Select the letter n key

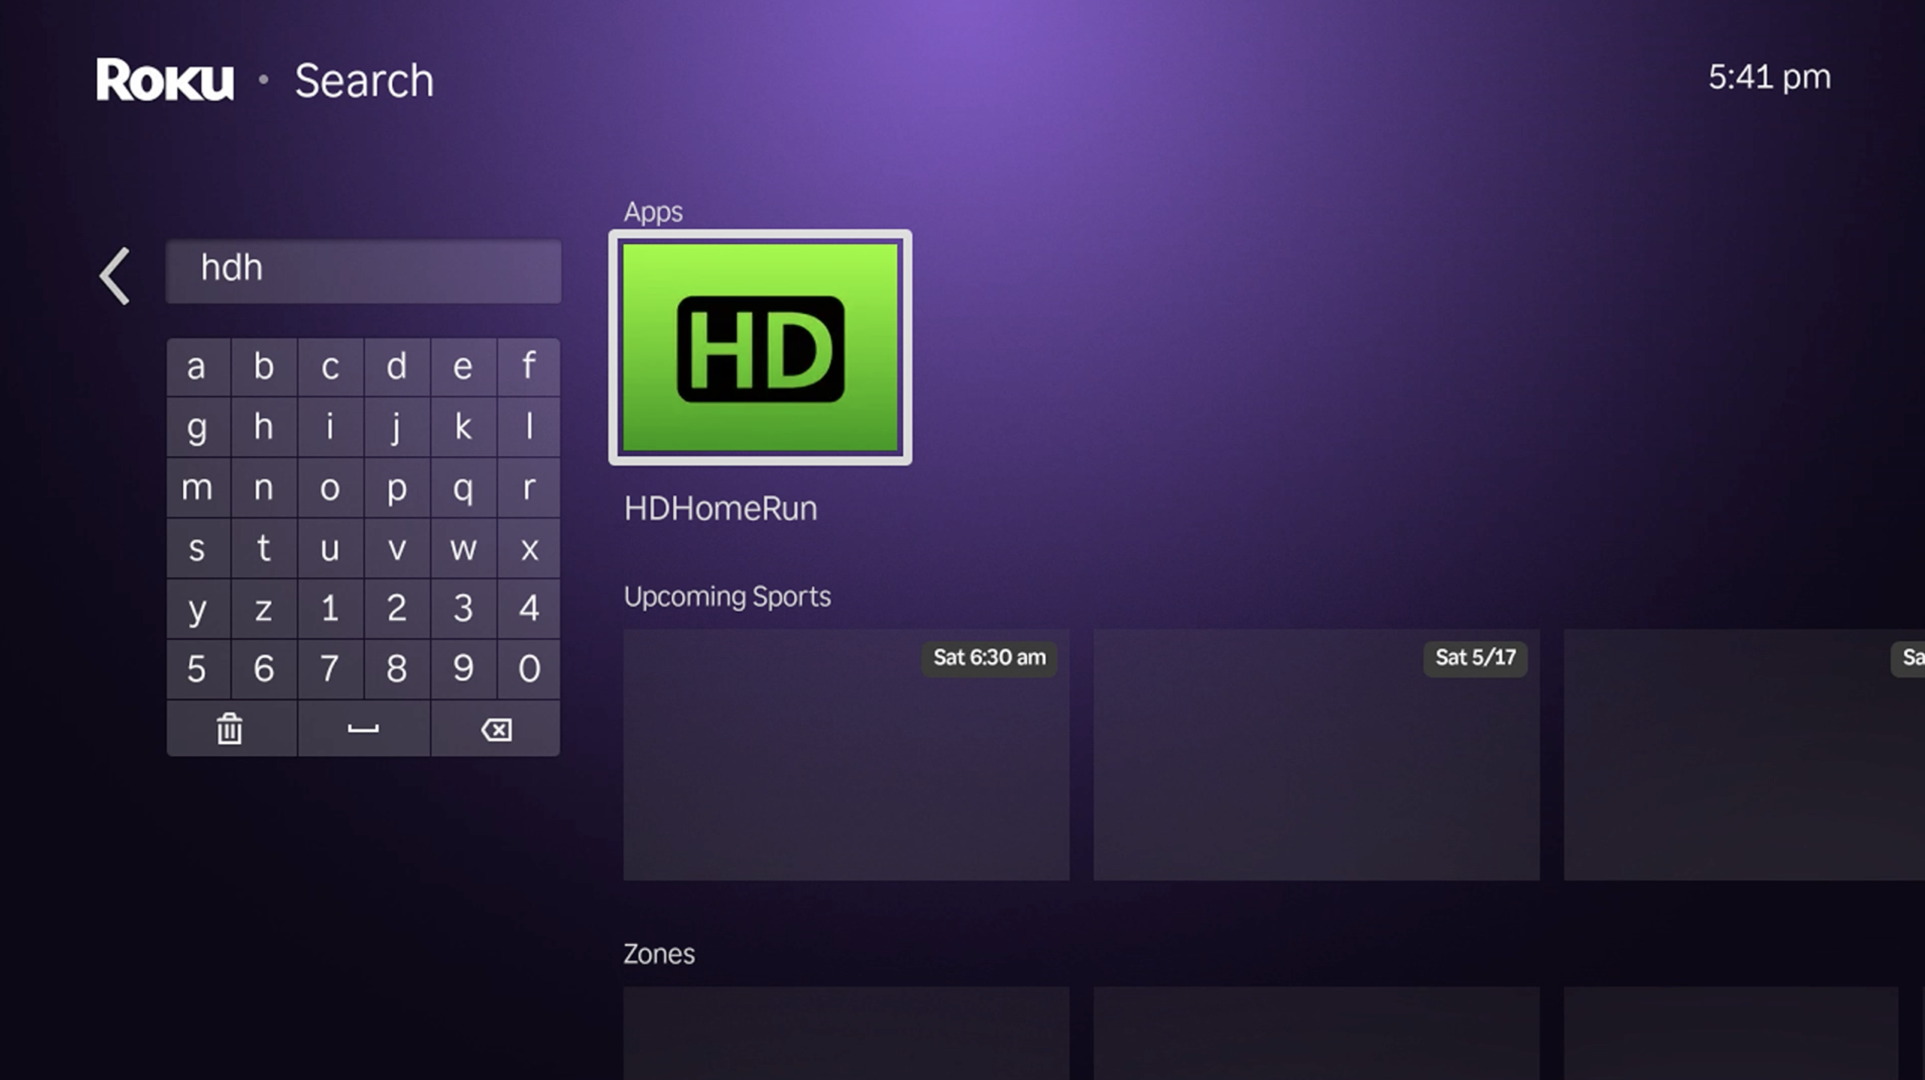(264, 488)
